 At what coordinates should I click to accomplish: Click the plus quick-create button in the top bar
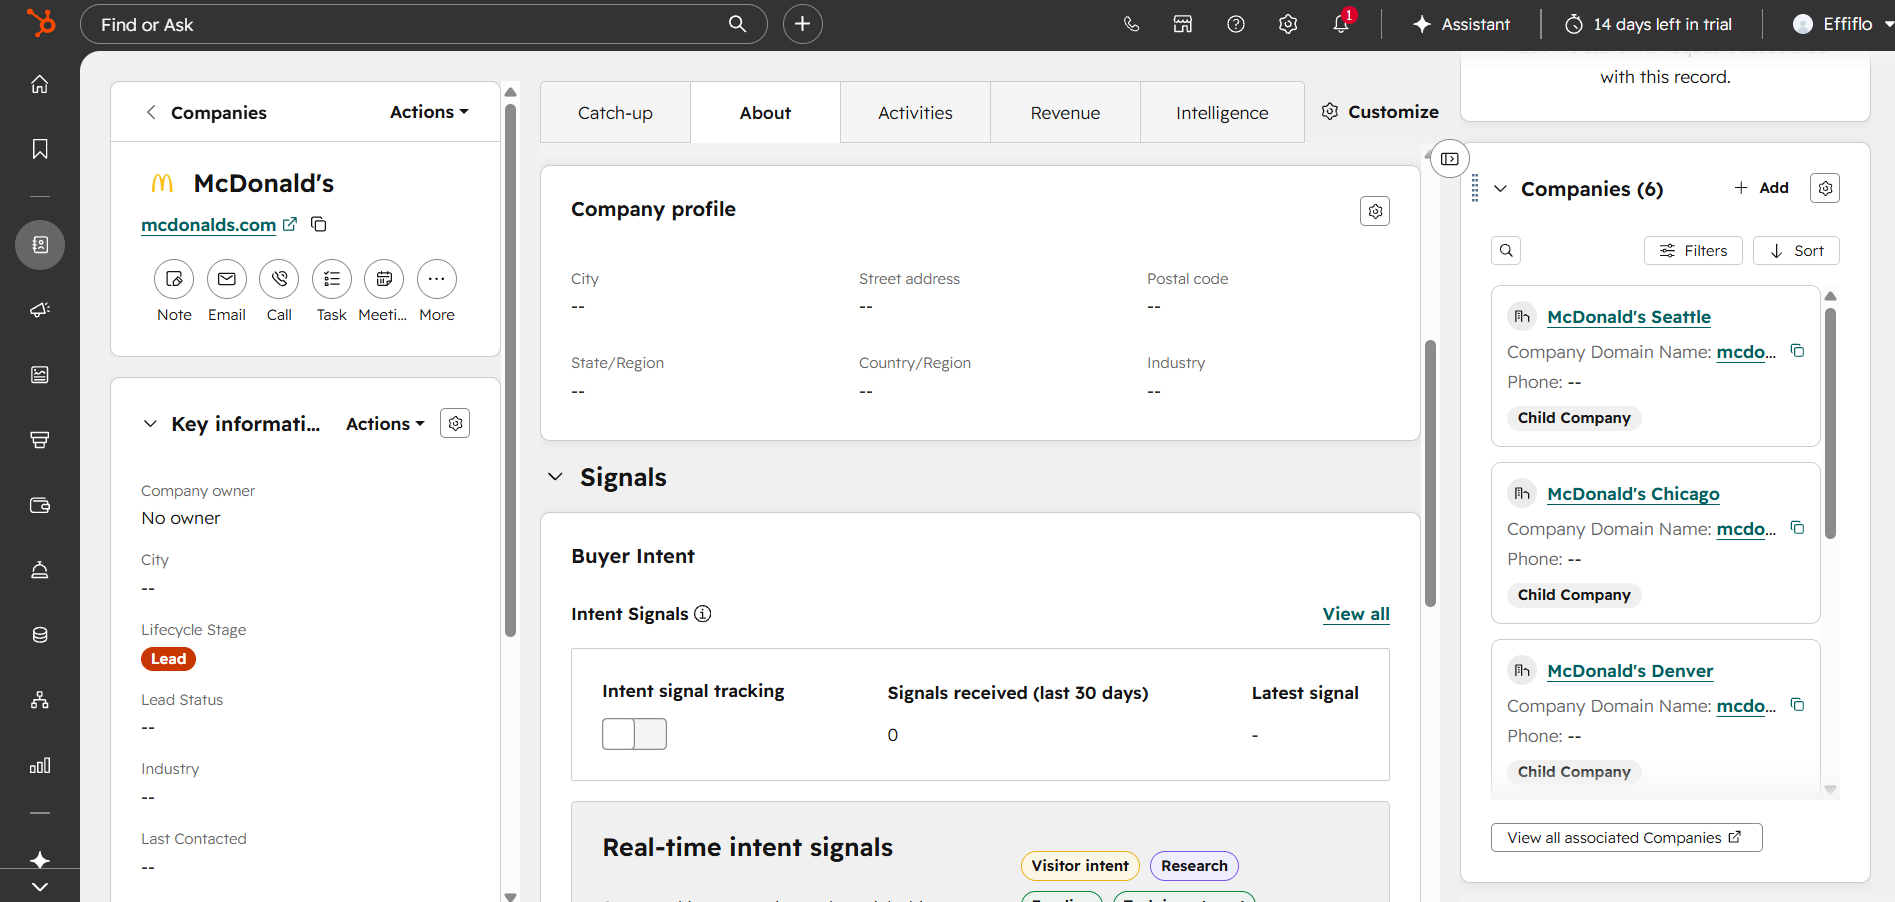click(802, 24)
